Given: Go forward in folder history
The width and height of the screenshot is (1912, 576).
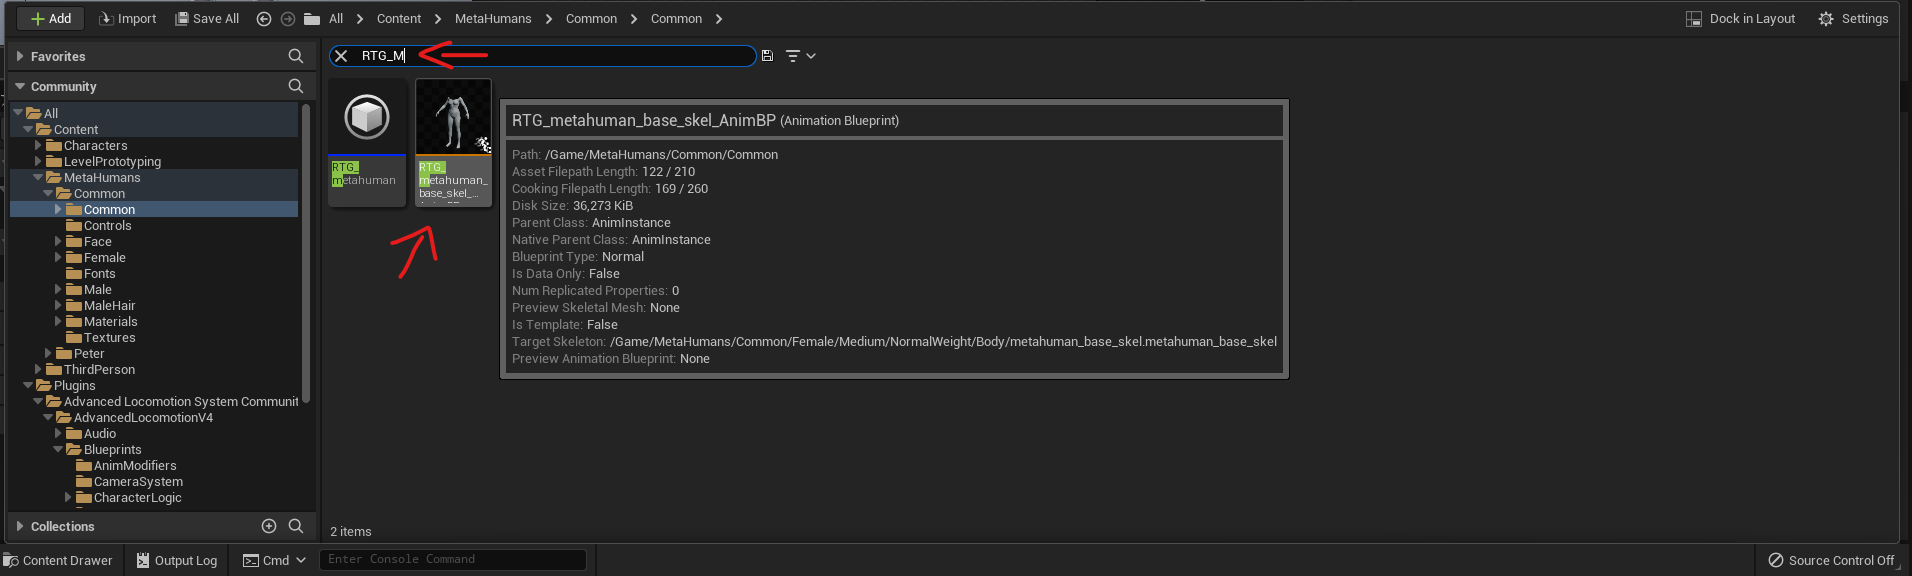Looking at the screenshot, I should [288, 19].
